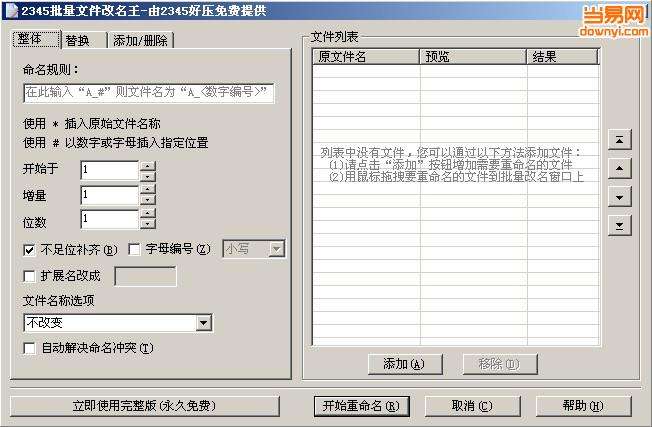Screen dimensions: 652x427
Task: Move selected file up one row
Action: (x=620, y=168)
